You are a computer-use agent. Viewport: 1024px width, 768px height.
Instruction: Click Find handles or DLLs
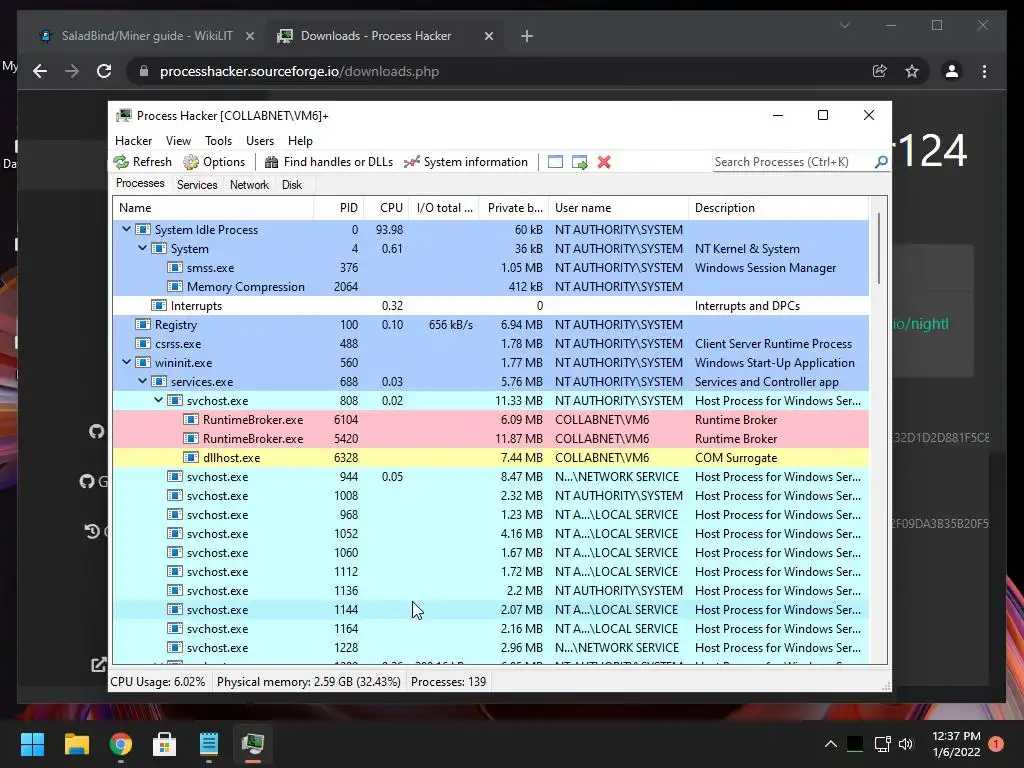click(x=329, y=162)
